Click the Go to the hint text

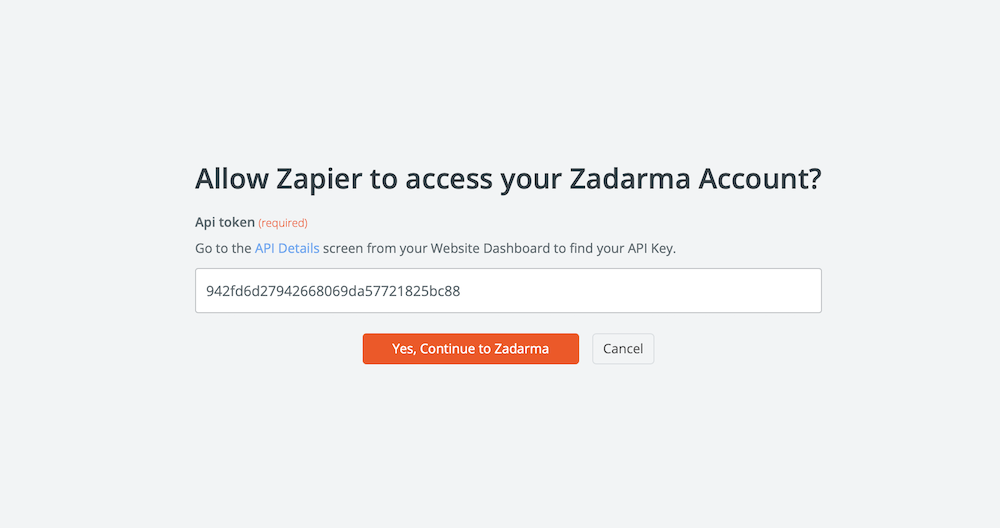pyautogui.click(x=222, y=248)
